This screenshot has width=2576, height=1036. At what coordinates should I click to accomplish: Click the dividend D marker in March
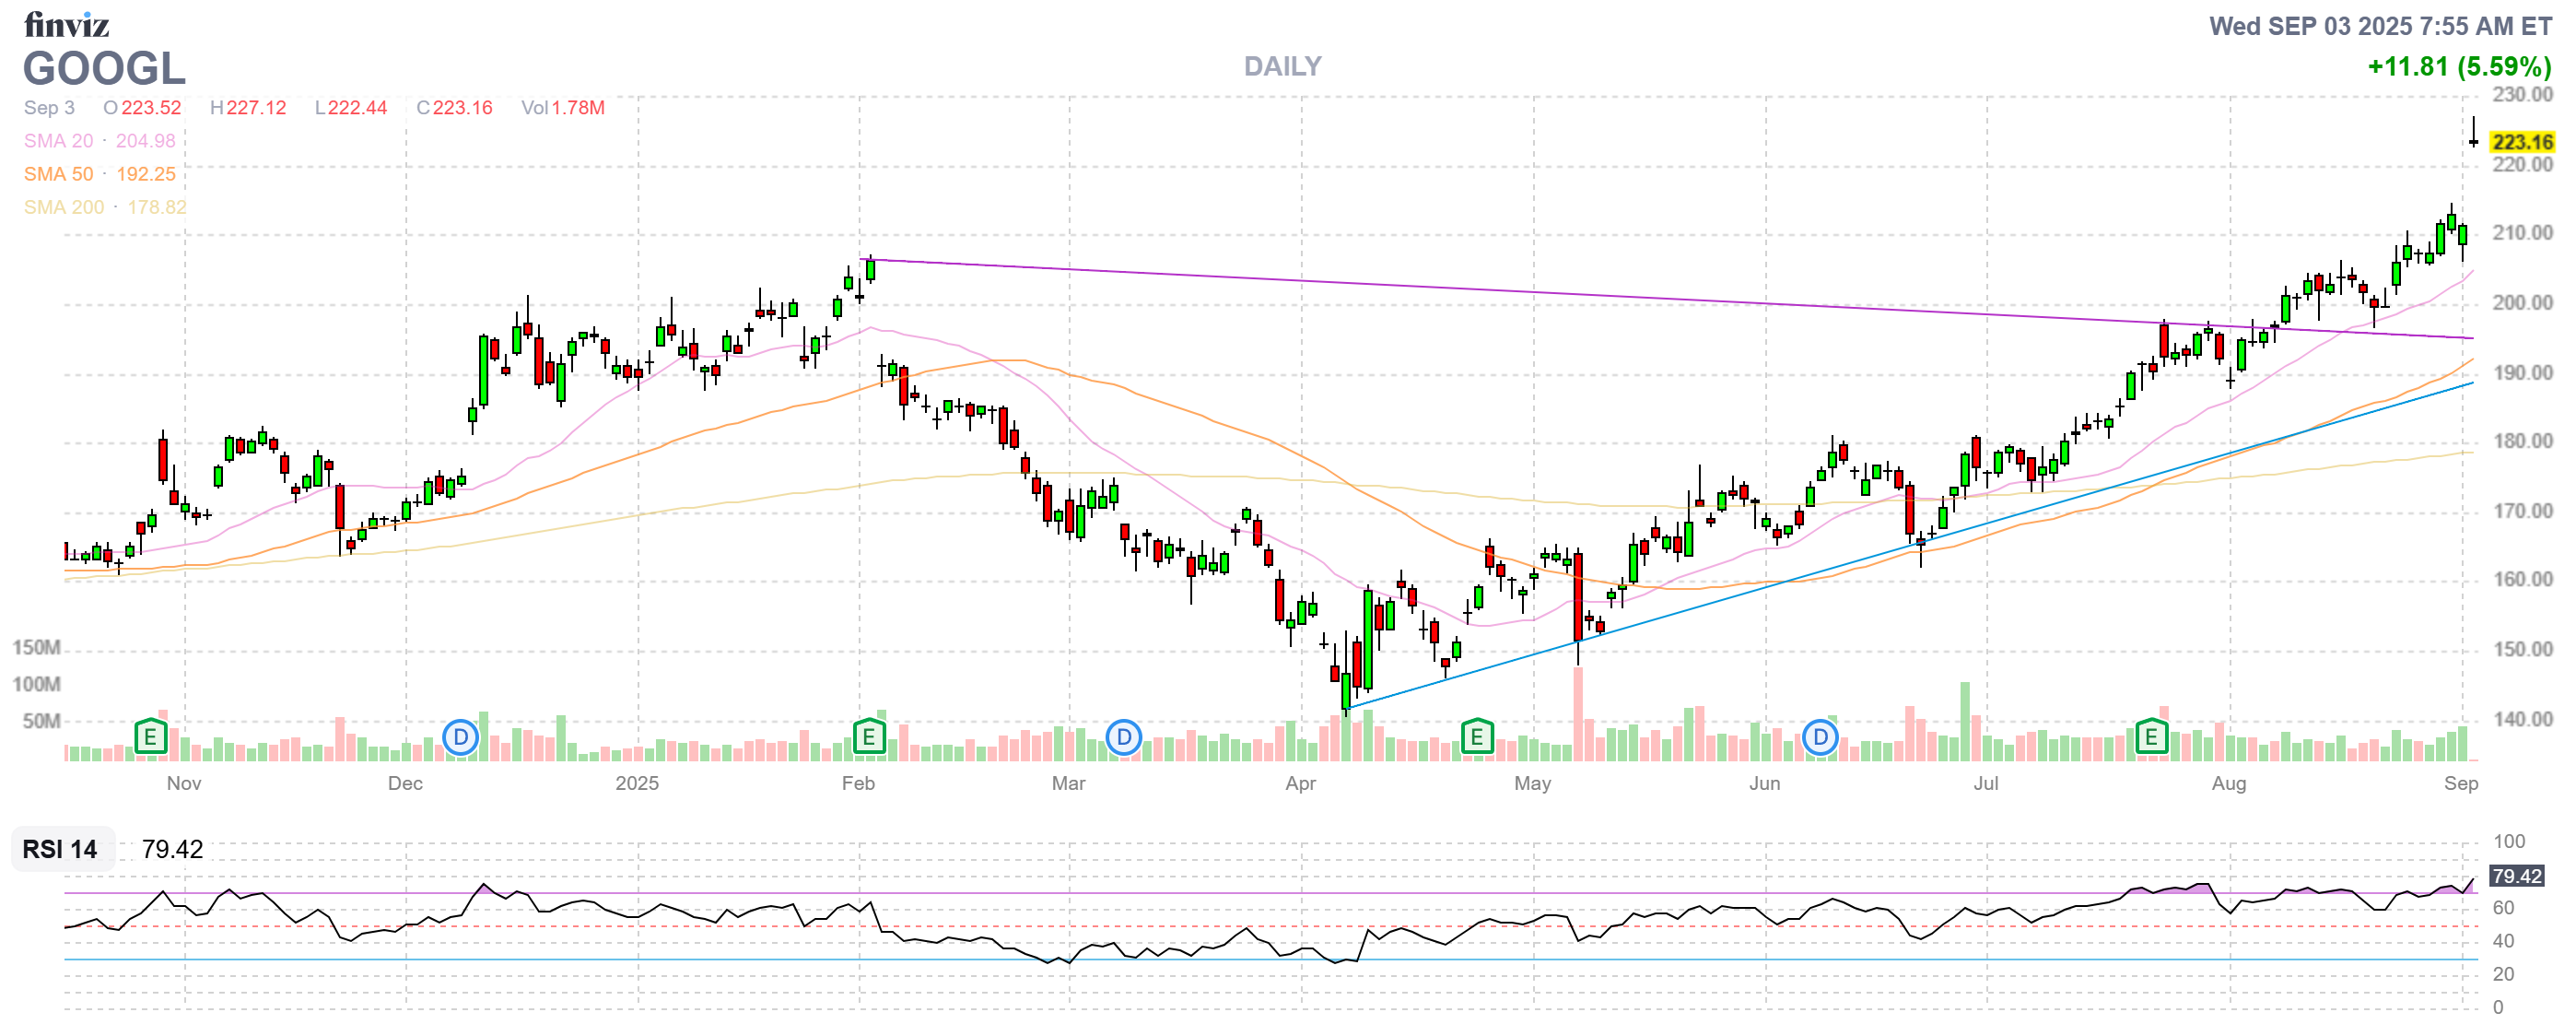click(x=1123, y=738)
